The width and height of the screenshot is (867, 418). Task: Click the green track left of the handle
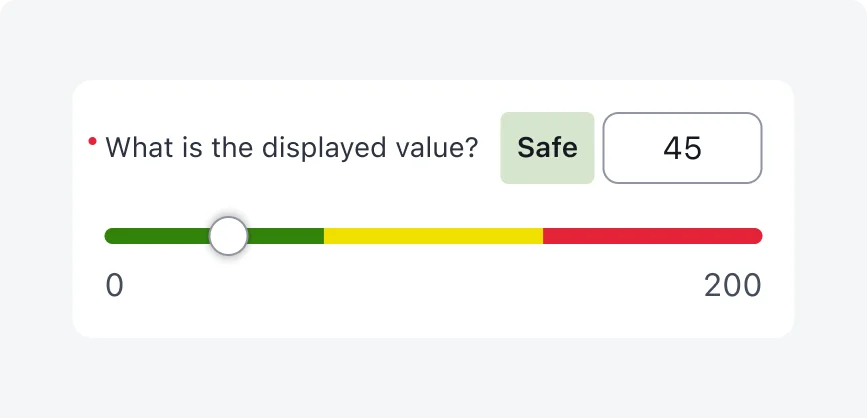pos(158,236)
